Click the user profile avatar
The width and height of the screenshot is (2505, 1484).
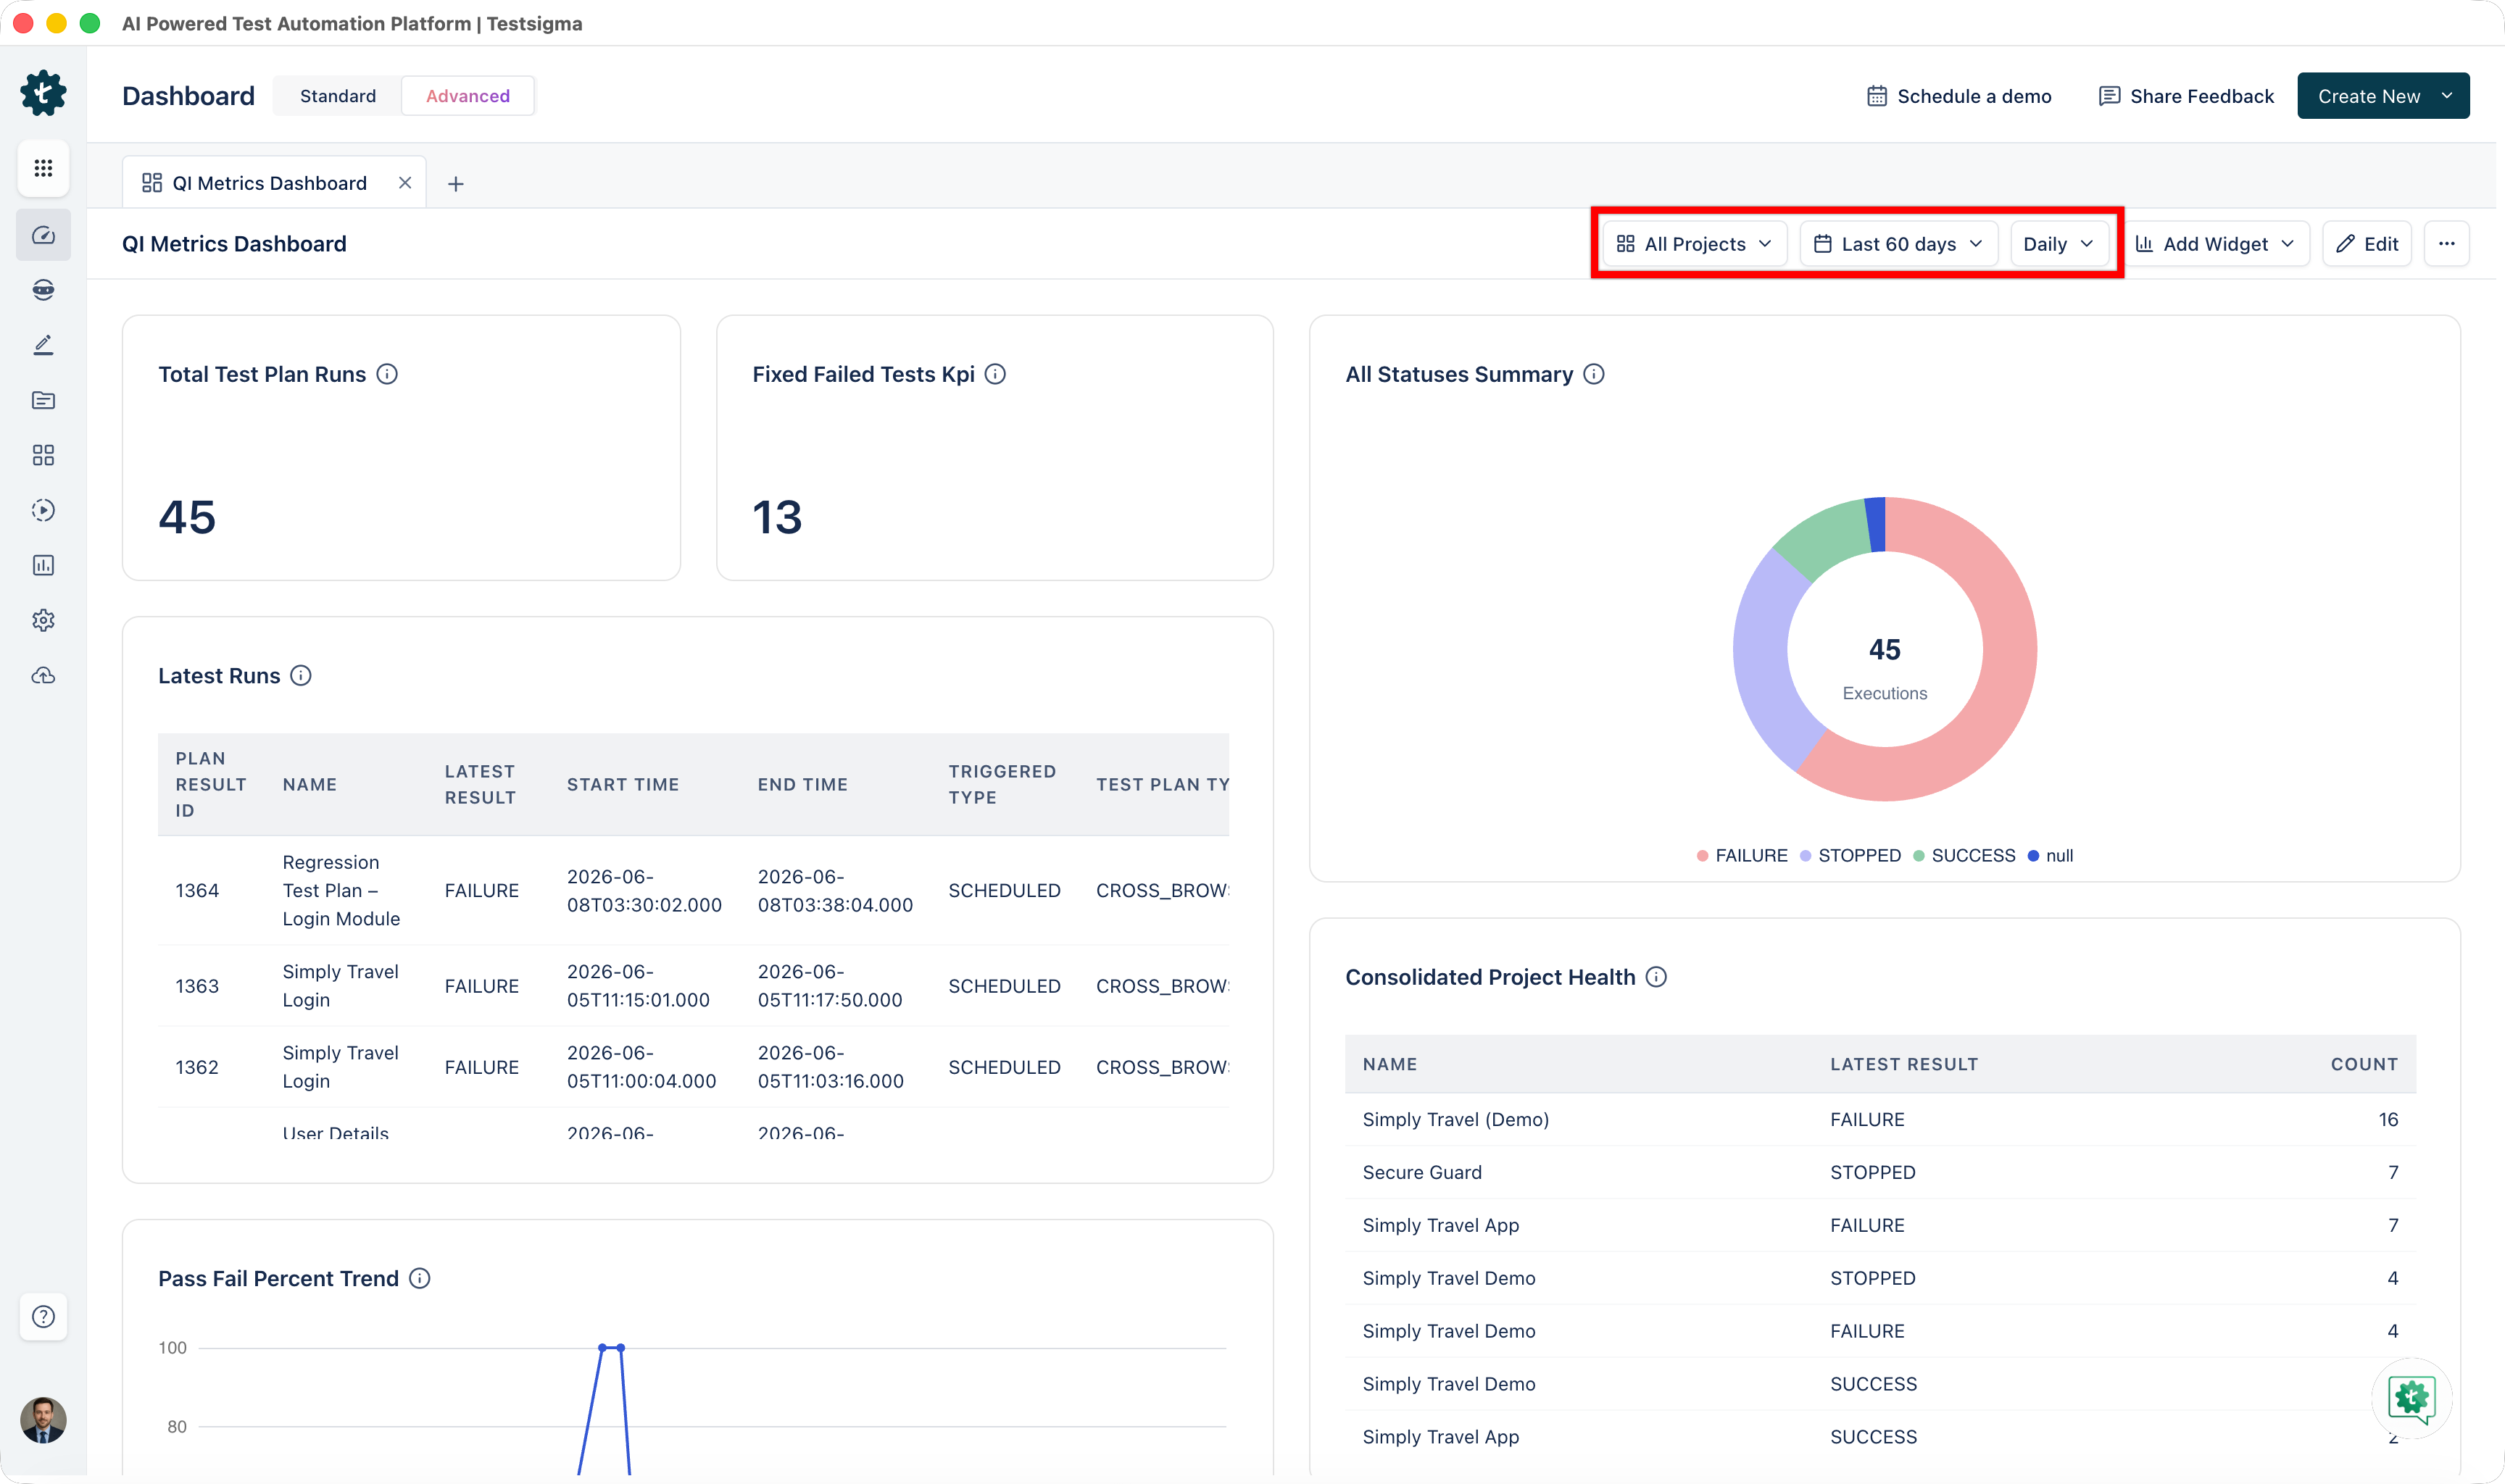[x=43, y=1419]
